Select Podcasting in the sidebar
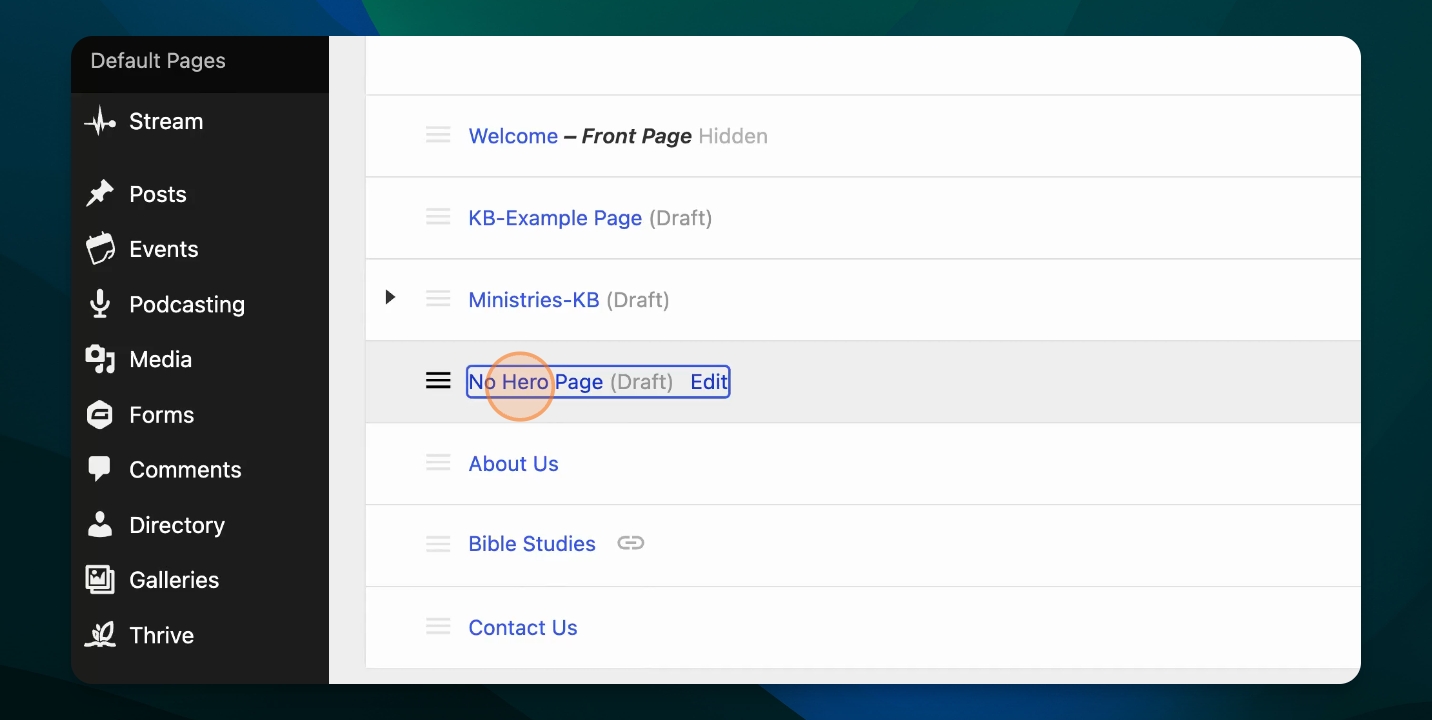 click(x=187, y=305)
